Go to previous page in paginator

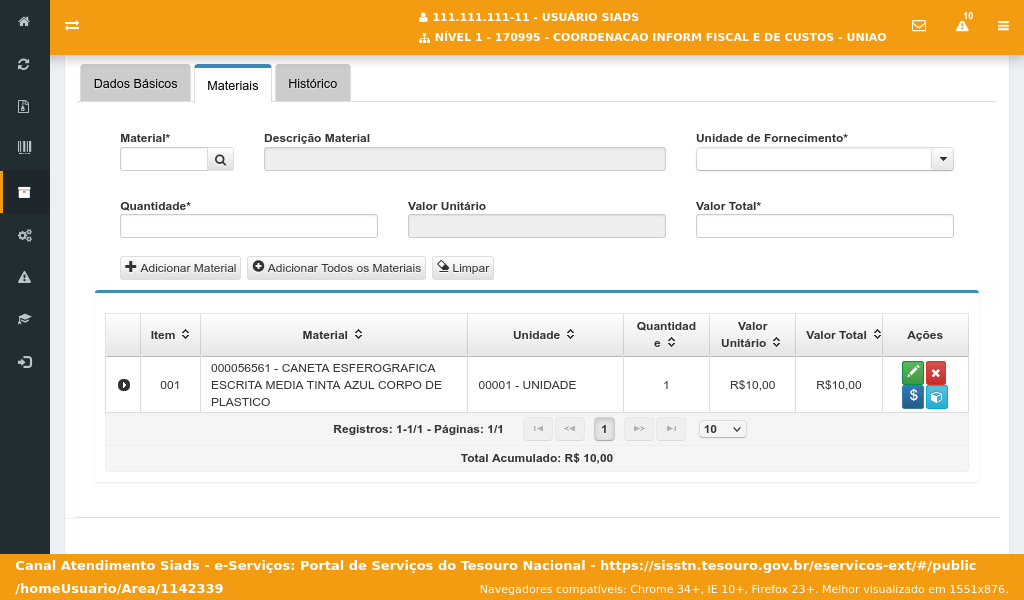[x=569, y=429]
